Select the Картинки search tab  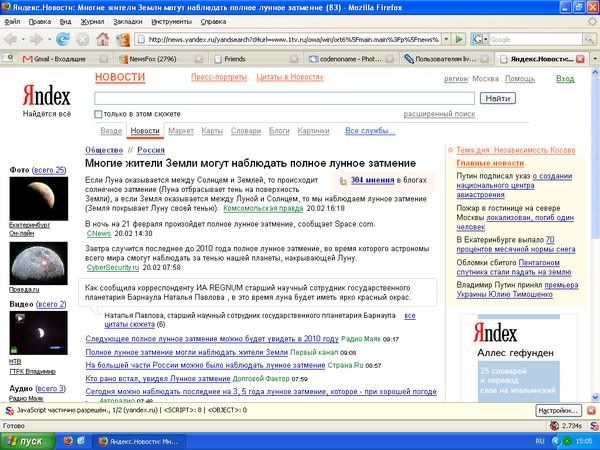click(x=313, y=130)
